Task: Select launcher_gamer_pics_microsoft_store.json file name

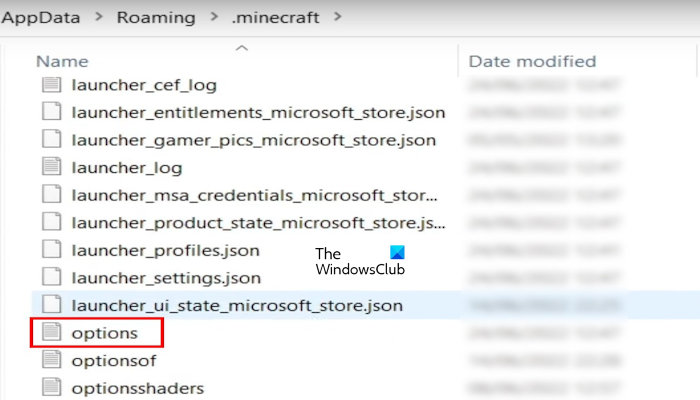Action: click(254, 140)
